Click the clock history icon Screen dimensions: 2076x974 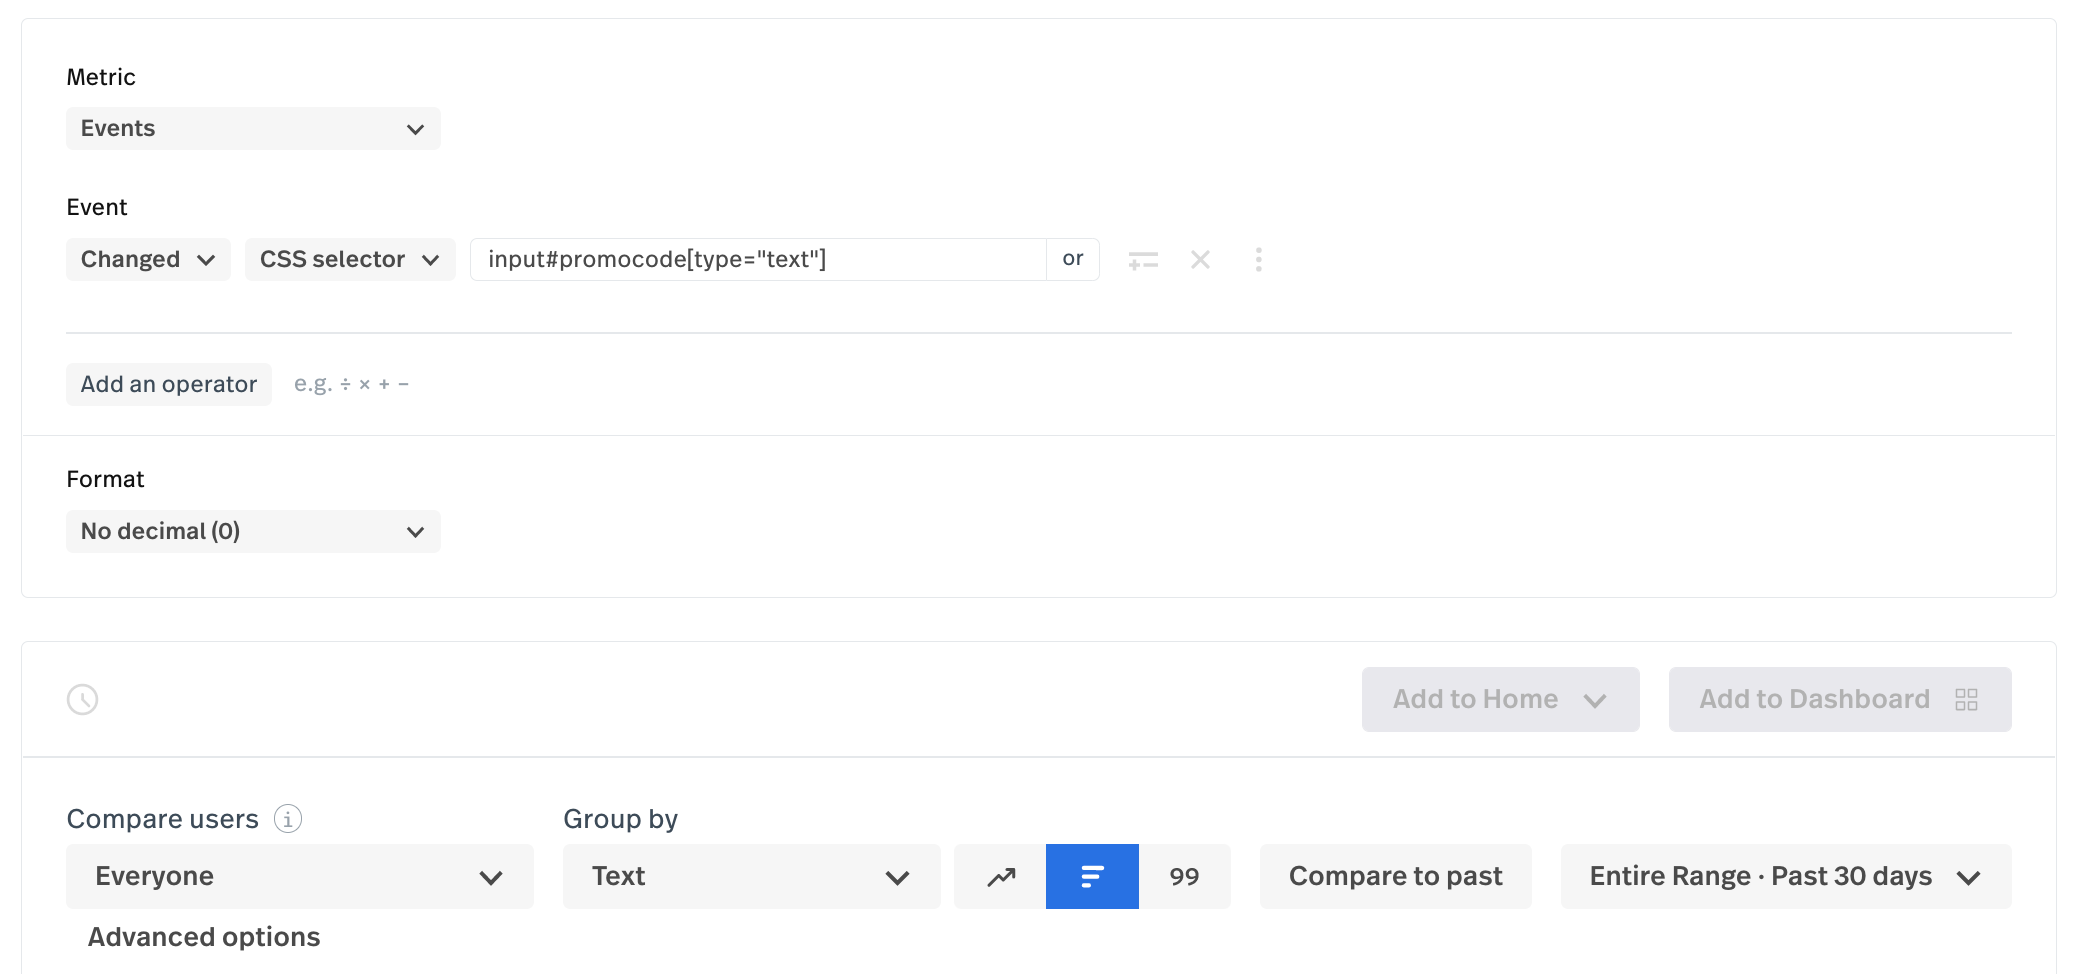[82, 699]
